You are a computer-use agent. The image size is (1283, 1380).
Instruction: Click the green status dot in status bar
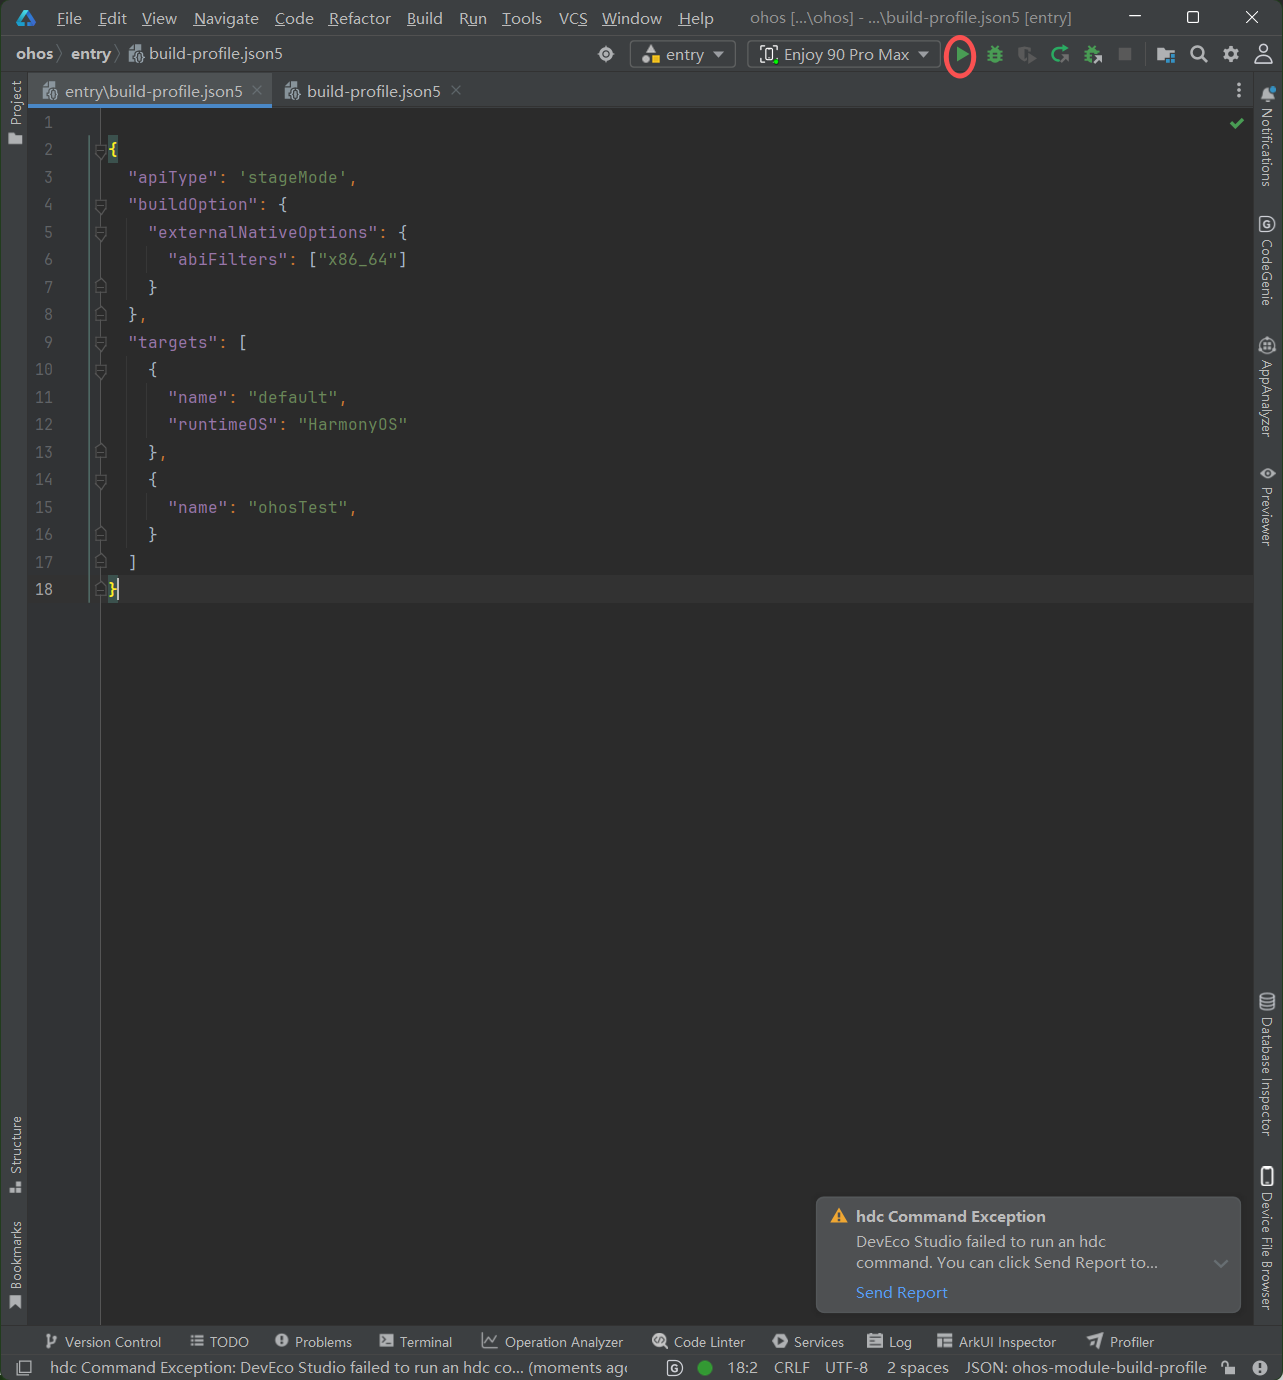click(705, 1367)
